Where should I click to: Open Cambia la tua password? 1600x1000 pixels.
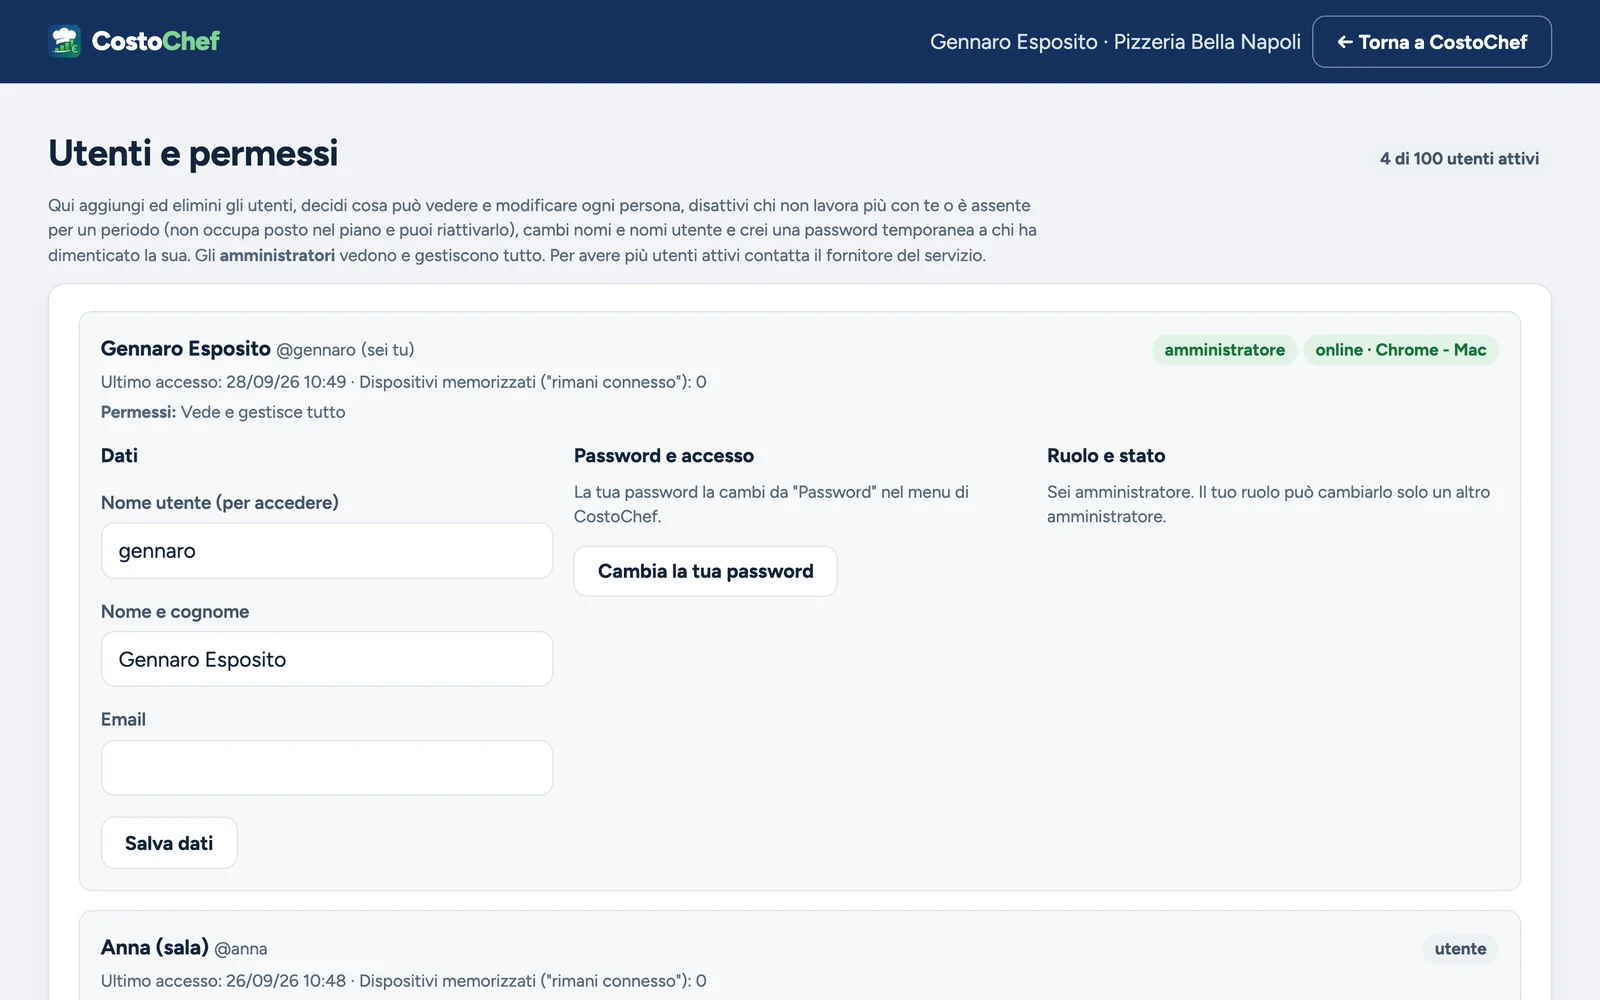705,571
